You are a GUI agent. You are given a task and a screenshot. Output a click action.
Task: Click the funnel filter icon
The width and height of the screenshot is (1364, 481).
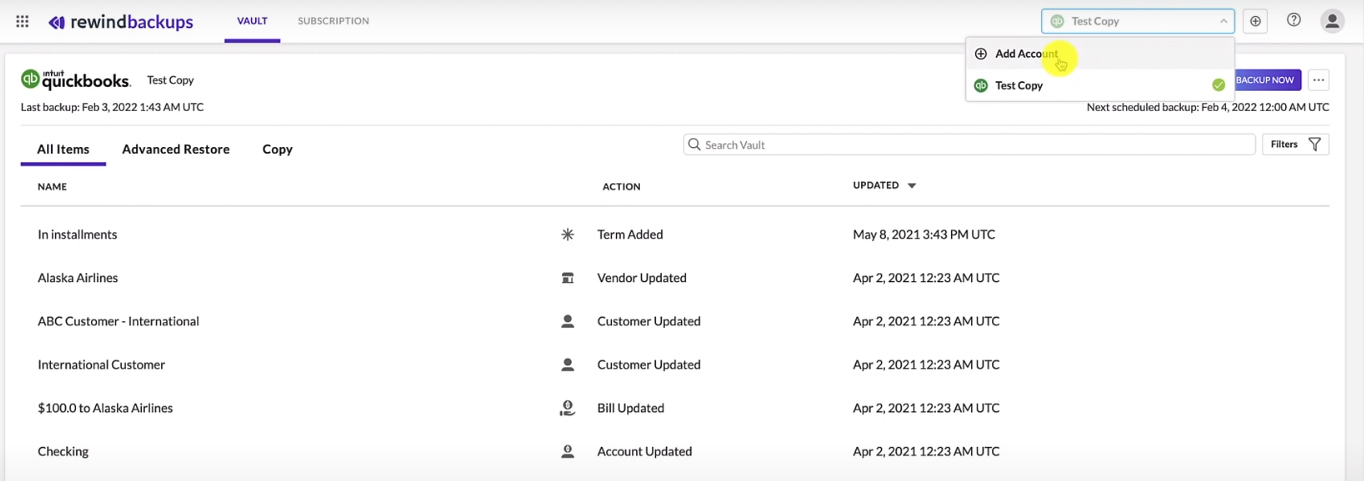(x=1314, y=145)
